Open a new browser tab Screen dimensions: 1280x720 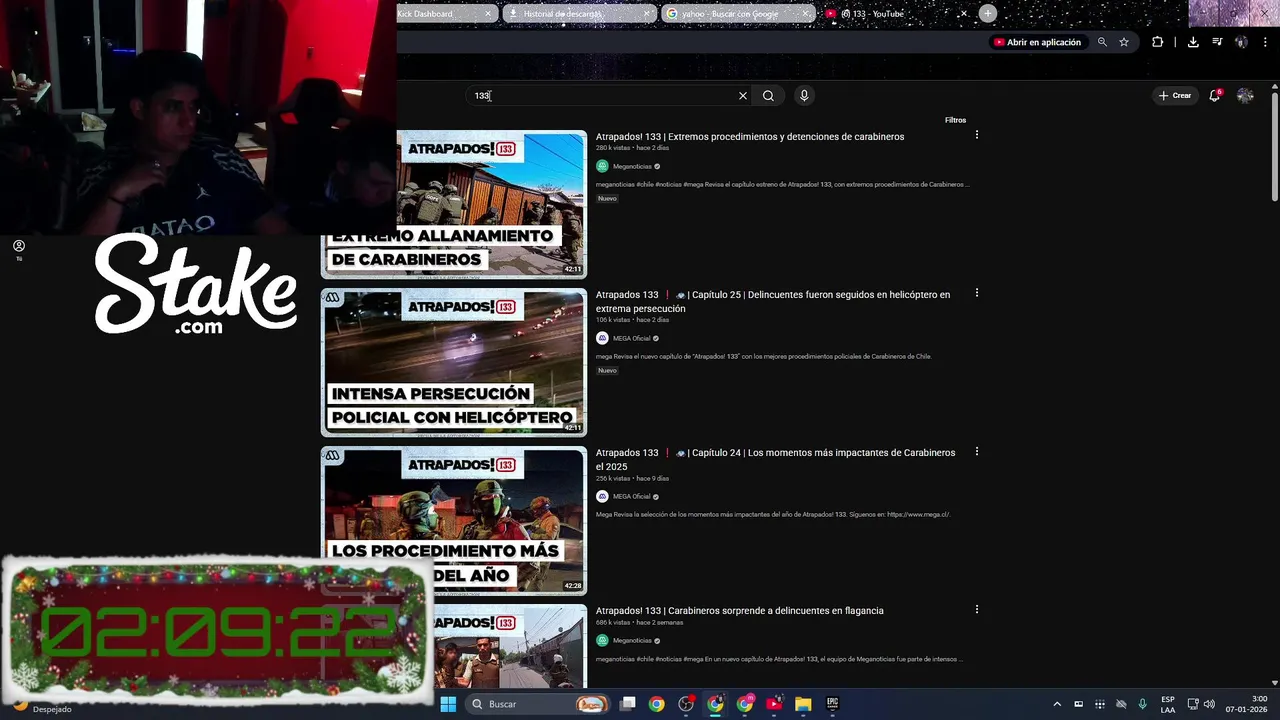[x=988, y=13]
